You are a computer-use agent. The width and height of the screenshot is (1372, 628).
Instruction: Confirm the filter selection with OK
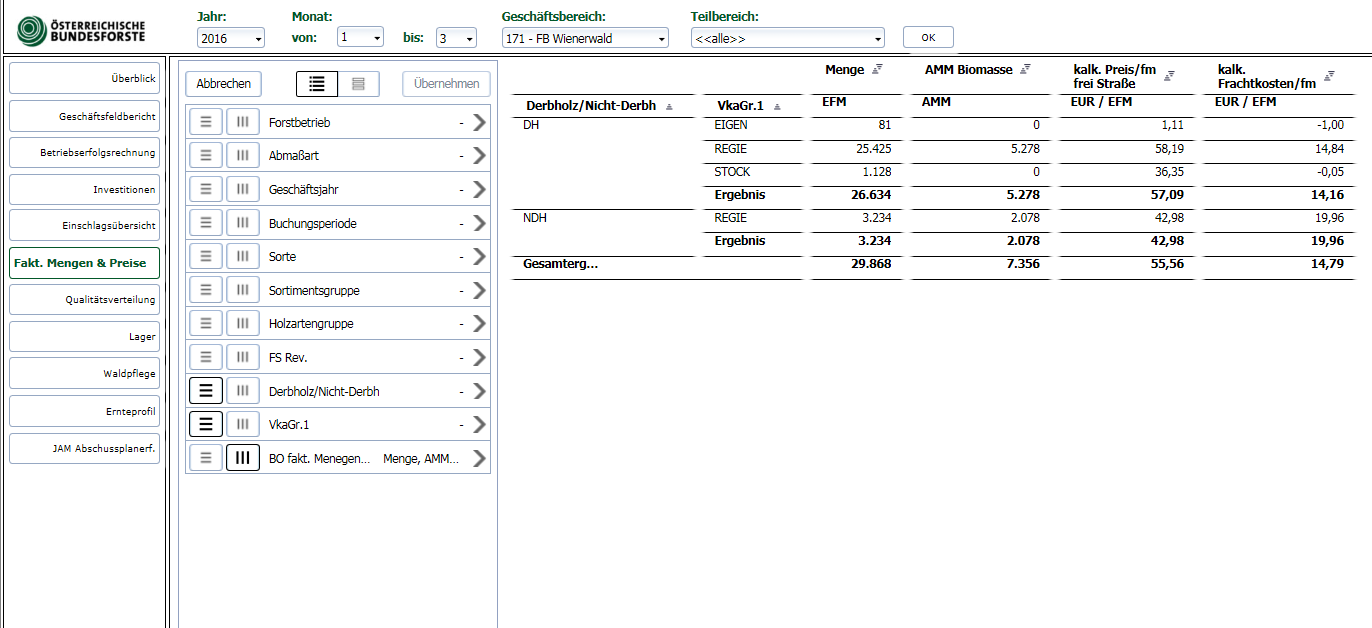[x=928, y=37]
